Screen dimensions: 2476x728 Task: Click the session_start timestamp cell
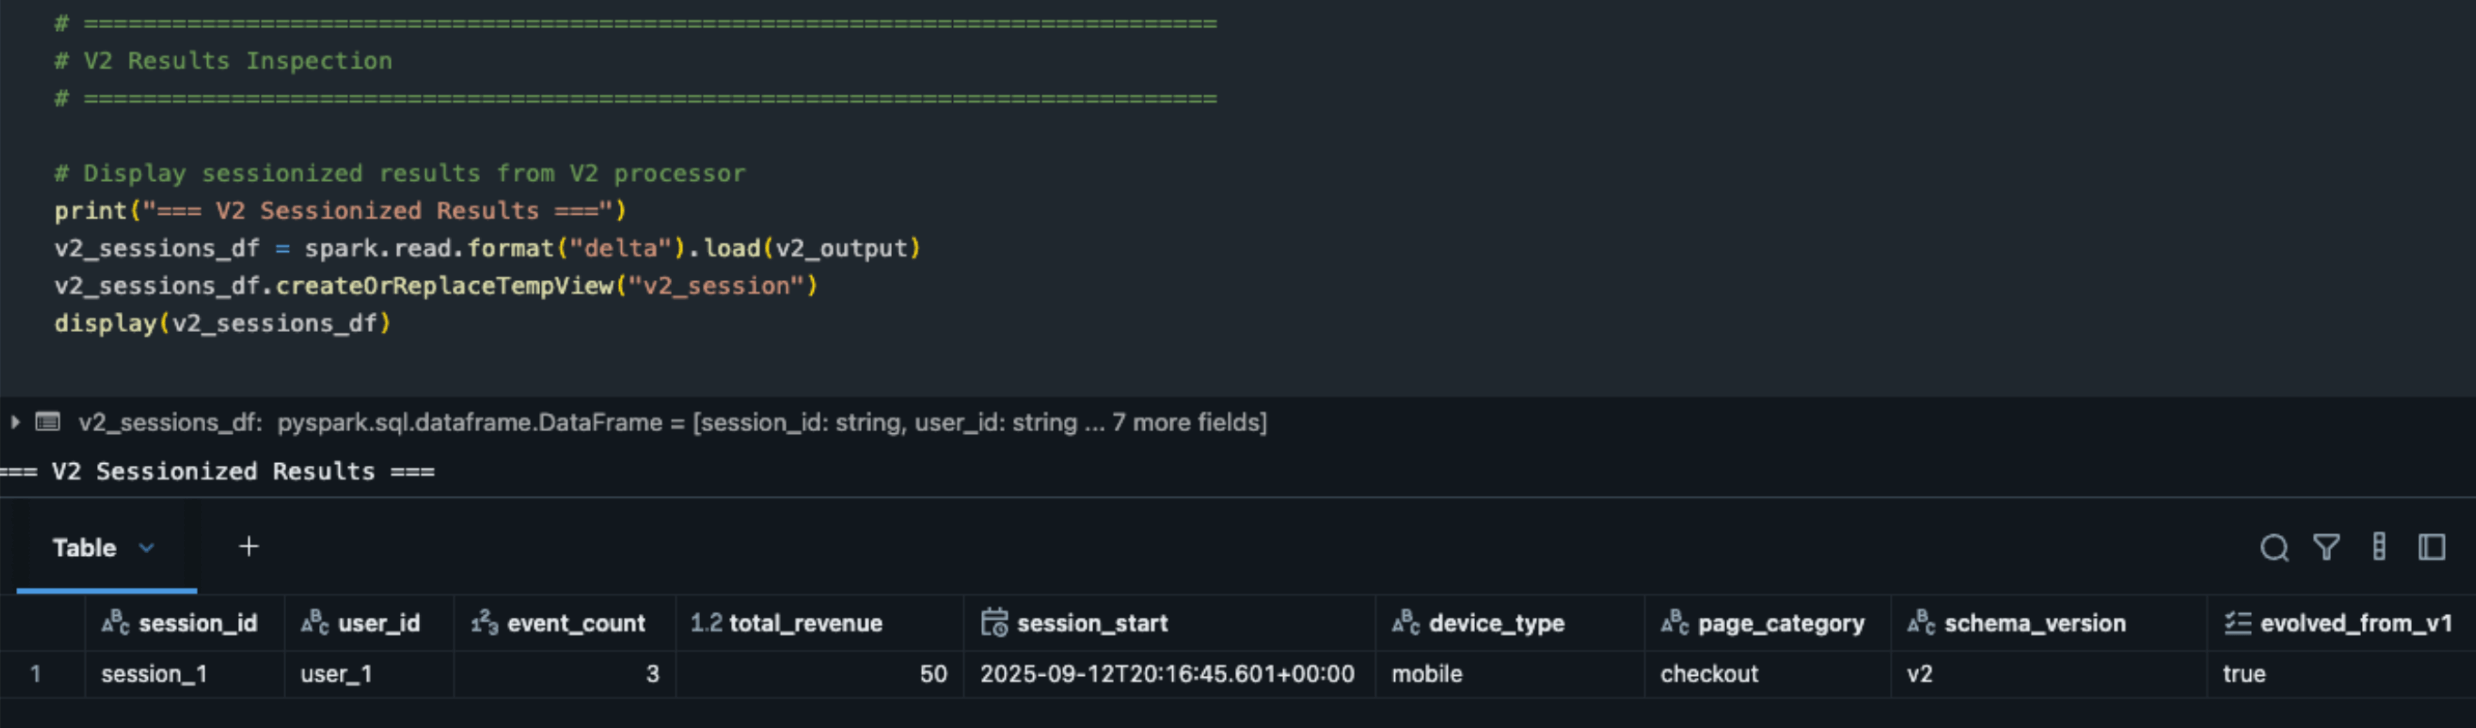tap(1166, 674)
